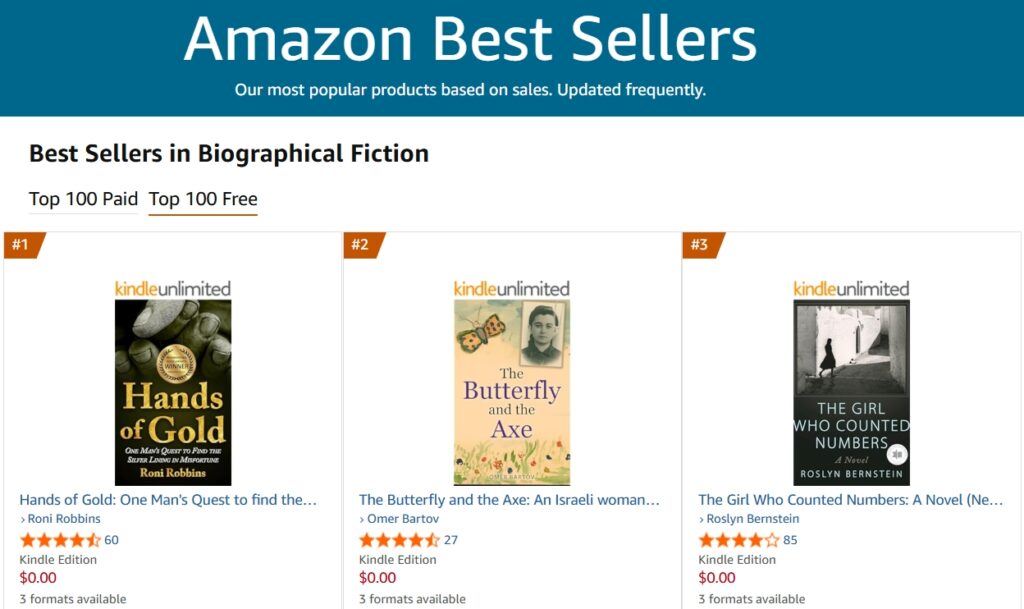Open The Girl Who Counted Numbers cover
The width and height of the screenshot is (1024, 609).
pyautogui.click(x=851, y=392)
